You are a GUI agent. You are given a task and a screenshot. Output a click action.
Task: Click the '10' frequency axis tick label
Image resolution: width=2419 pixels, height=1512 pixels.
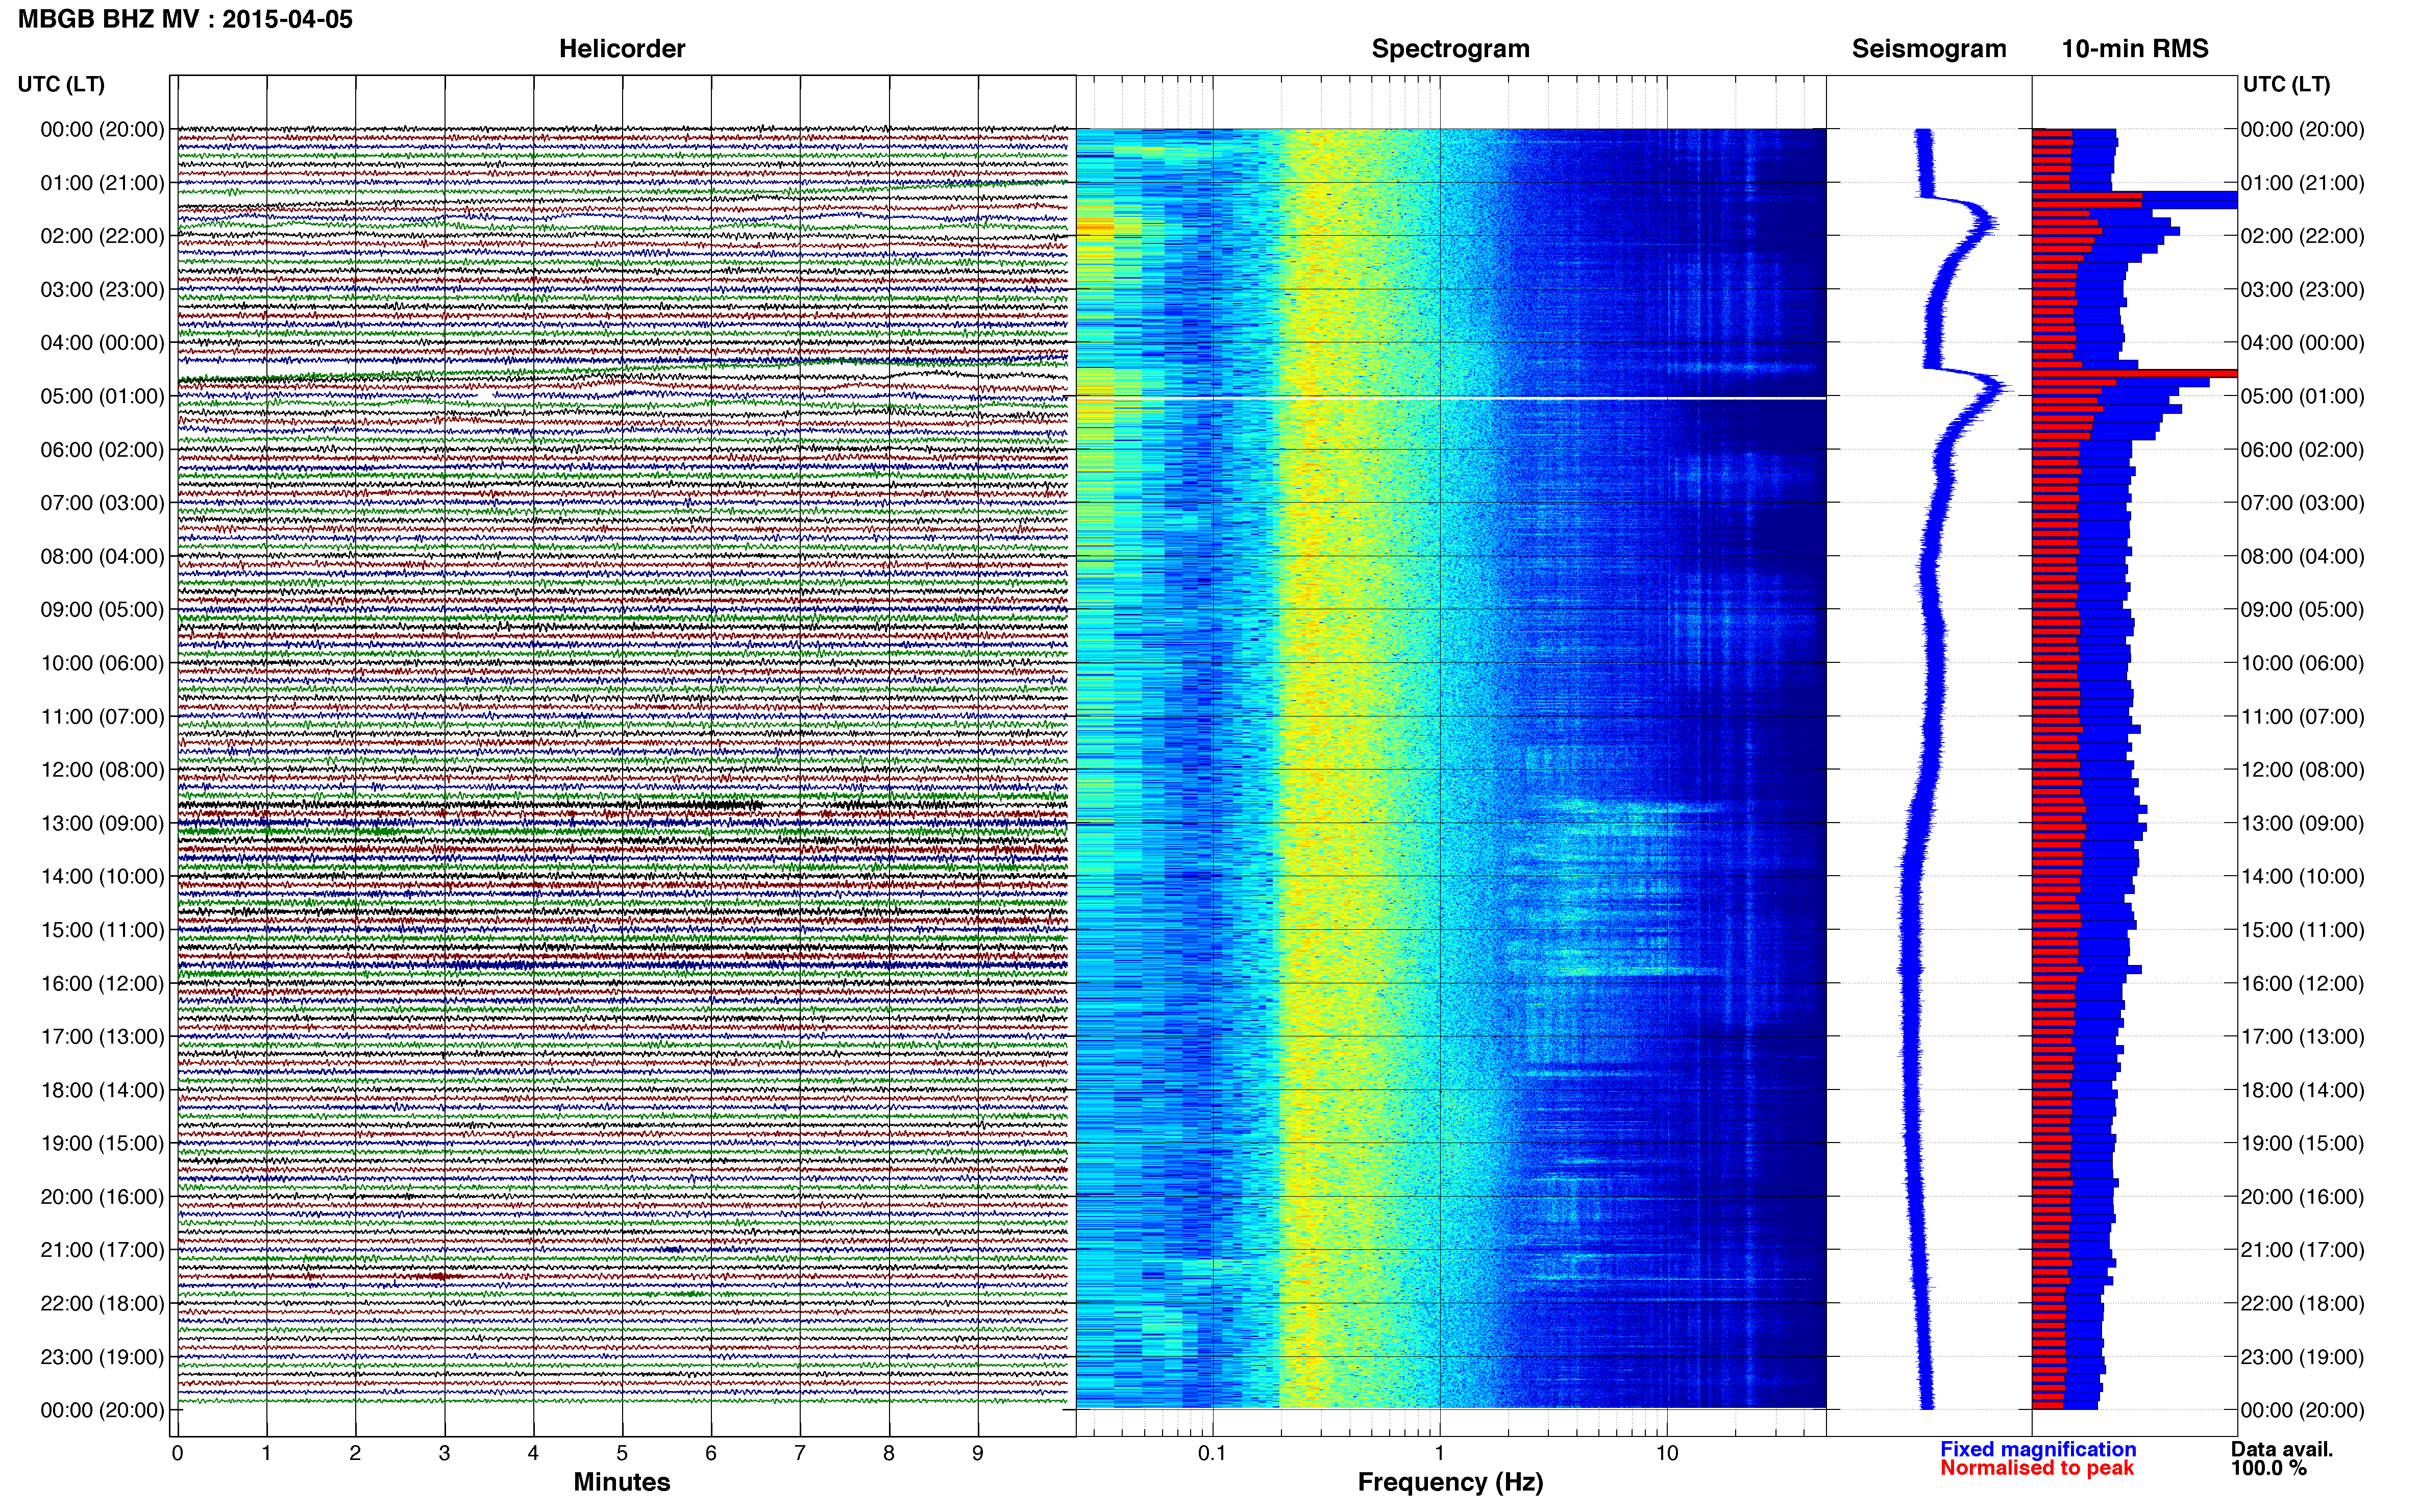point(1666,1453)
